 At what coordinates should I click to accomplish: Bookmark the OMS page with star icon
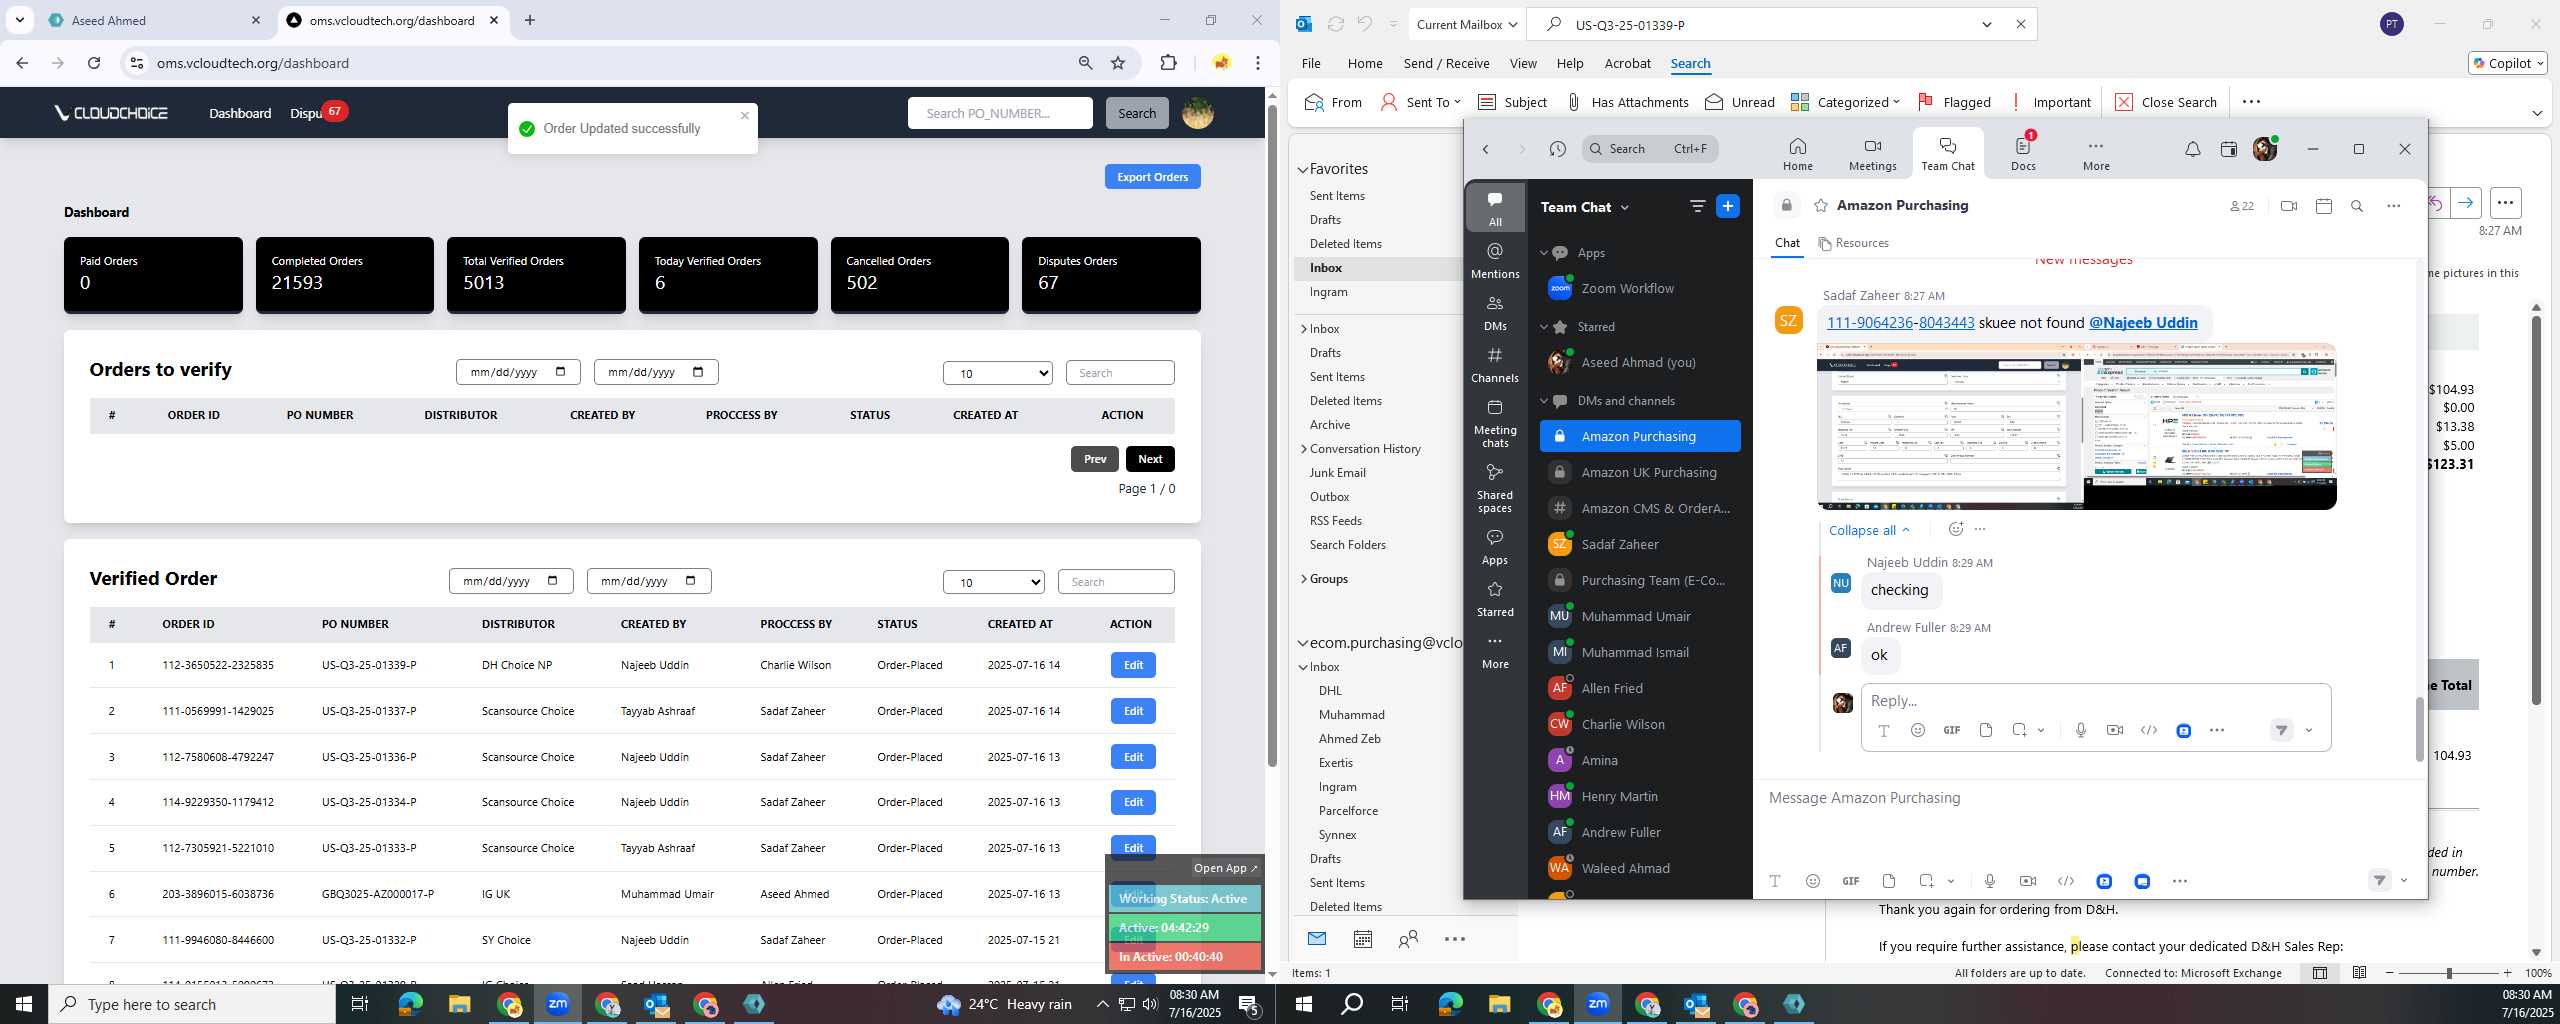[1118, 63]
